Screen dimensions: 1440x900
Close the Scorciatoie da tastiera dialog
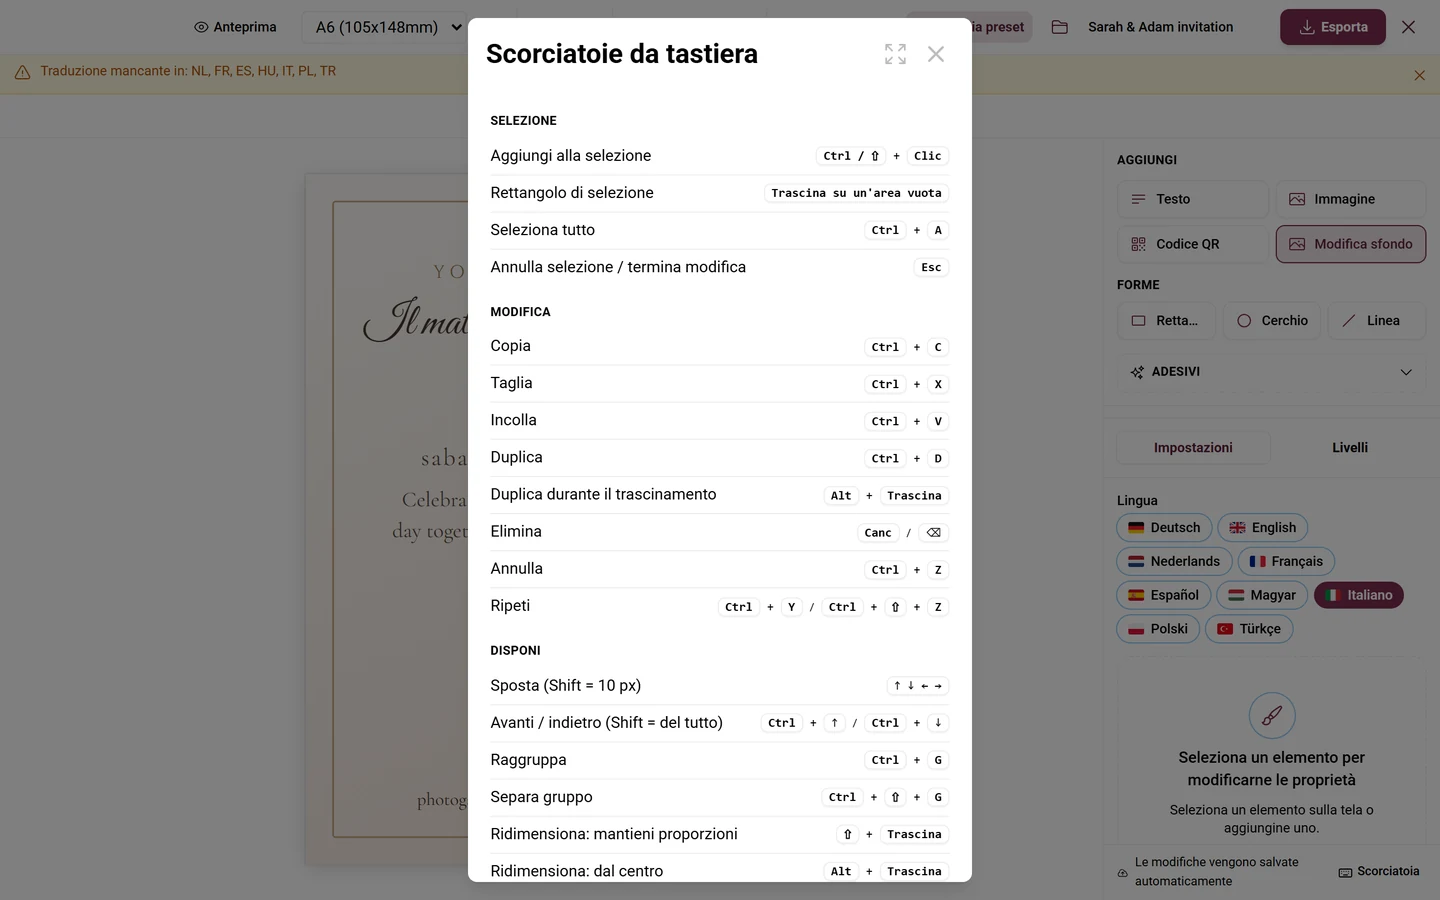(936, 54)
